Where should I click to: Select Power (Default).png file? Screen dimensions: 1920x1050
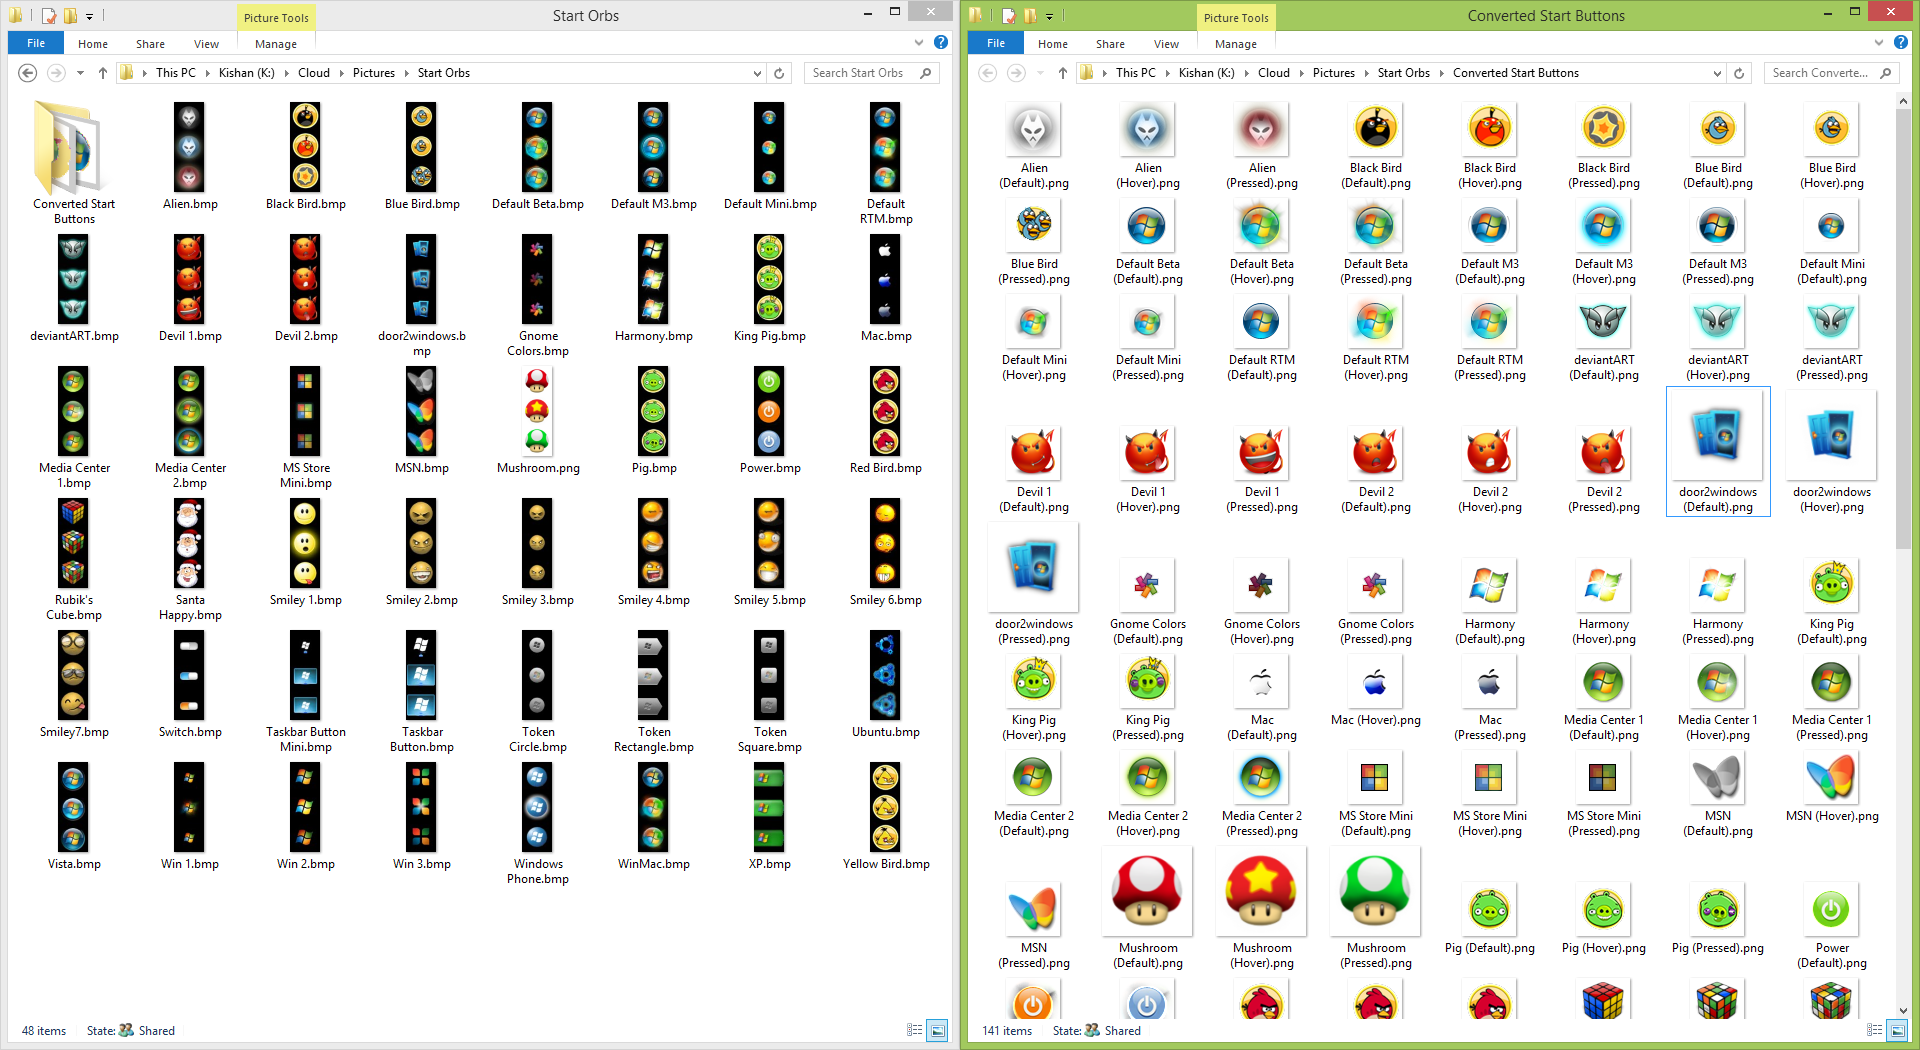(x=1832, y=925)
